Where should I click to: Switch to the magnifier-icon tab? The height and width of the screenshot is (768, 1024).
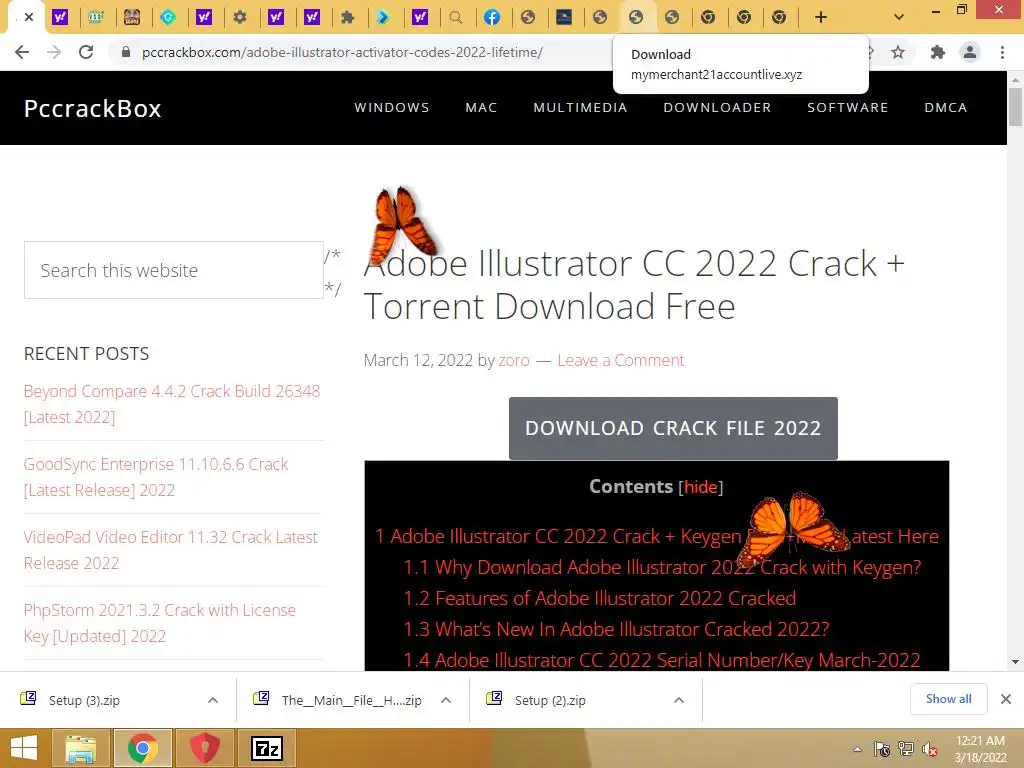pos(456,17)
